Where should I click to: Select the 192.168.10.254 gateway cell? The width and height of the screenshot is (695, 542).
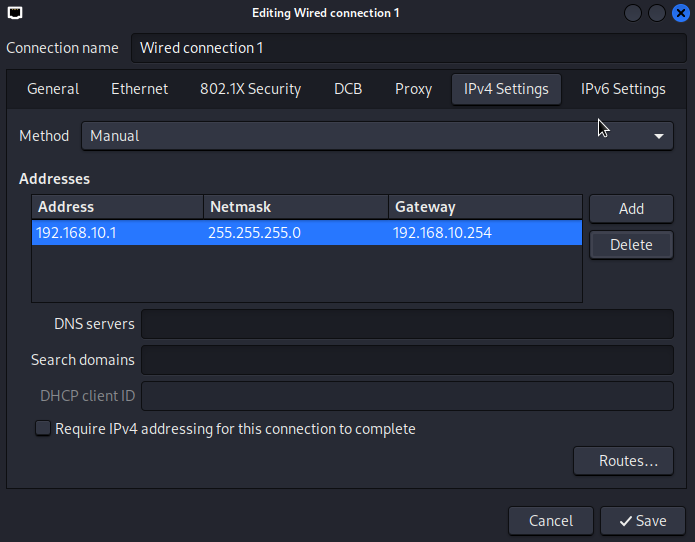coord(442,233)
